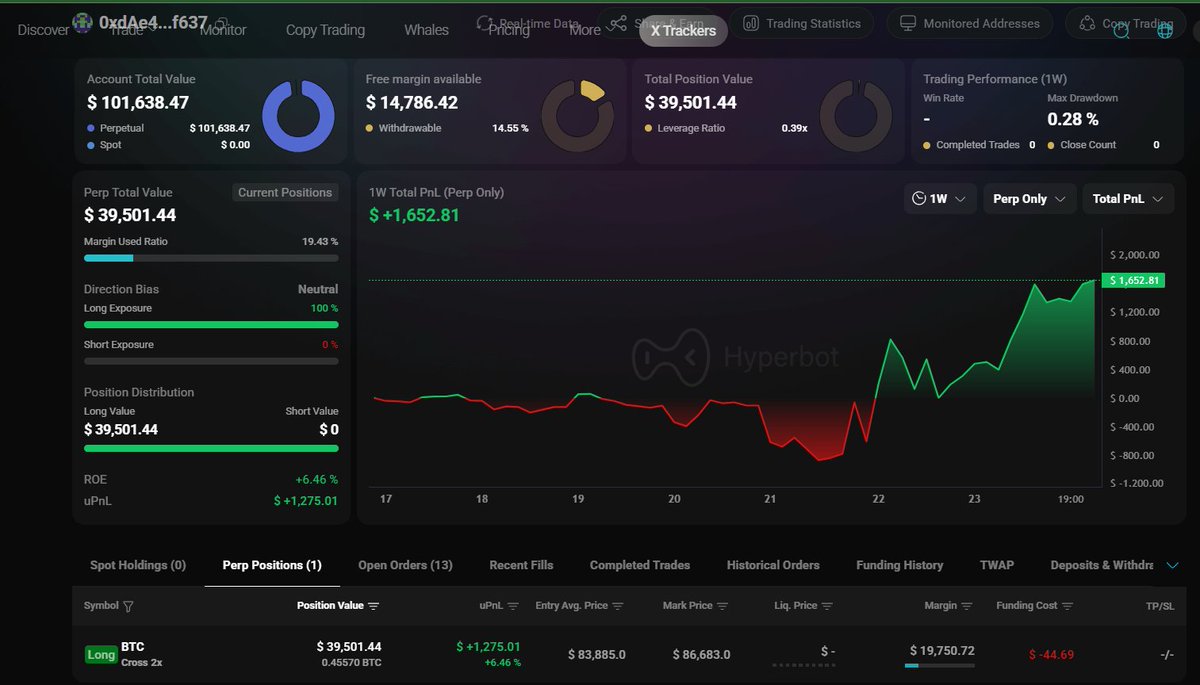
Task: Open the 1W time range dropdown
Action: click(939, 199)
